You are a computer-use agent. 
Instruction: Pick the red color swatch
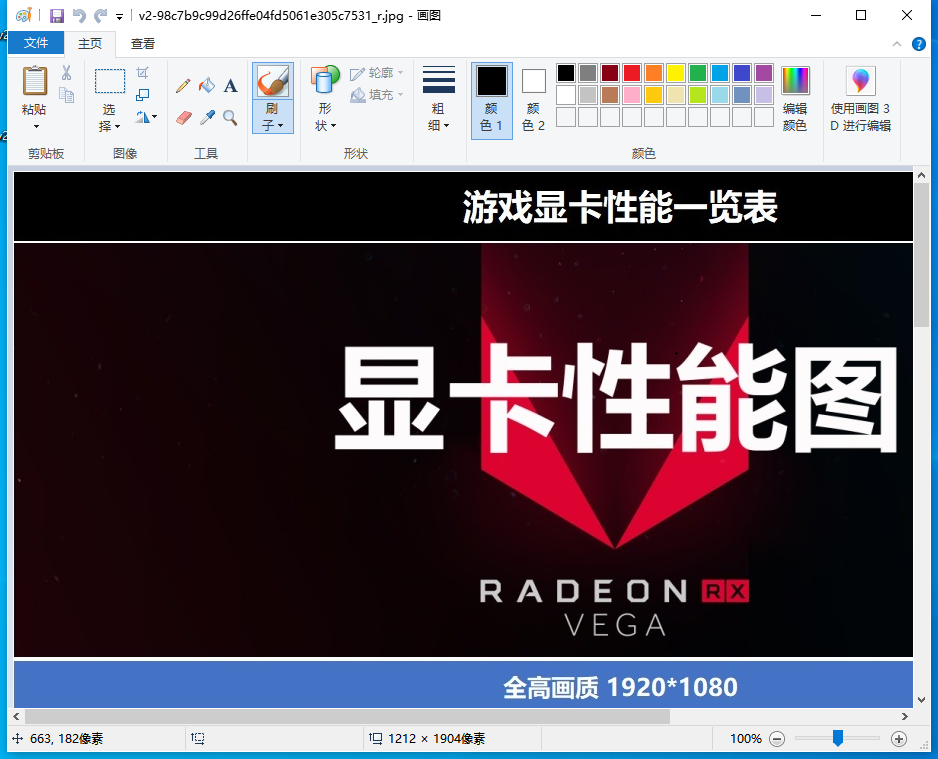pos(632,73)
